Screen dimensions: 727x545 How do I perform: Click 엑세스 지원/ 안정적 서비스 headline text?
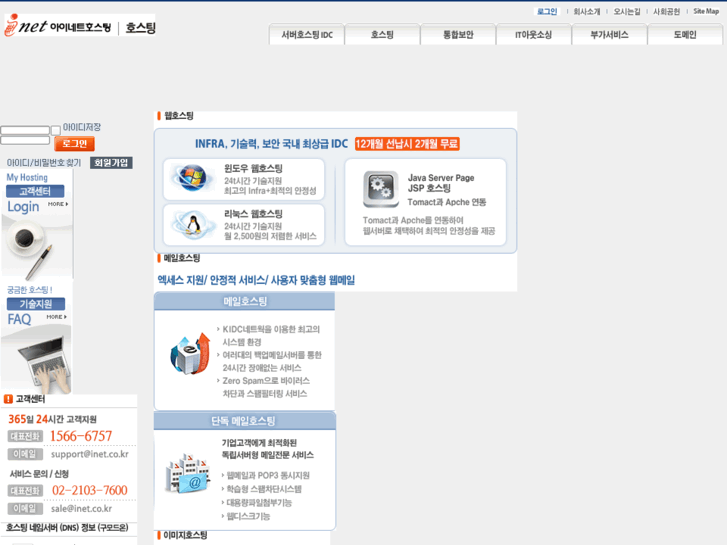256,280
